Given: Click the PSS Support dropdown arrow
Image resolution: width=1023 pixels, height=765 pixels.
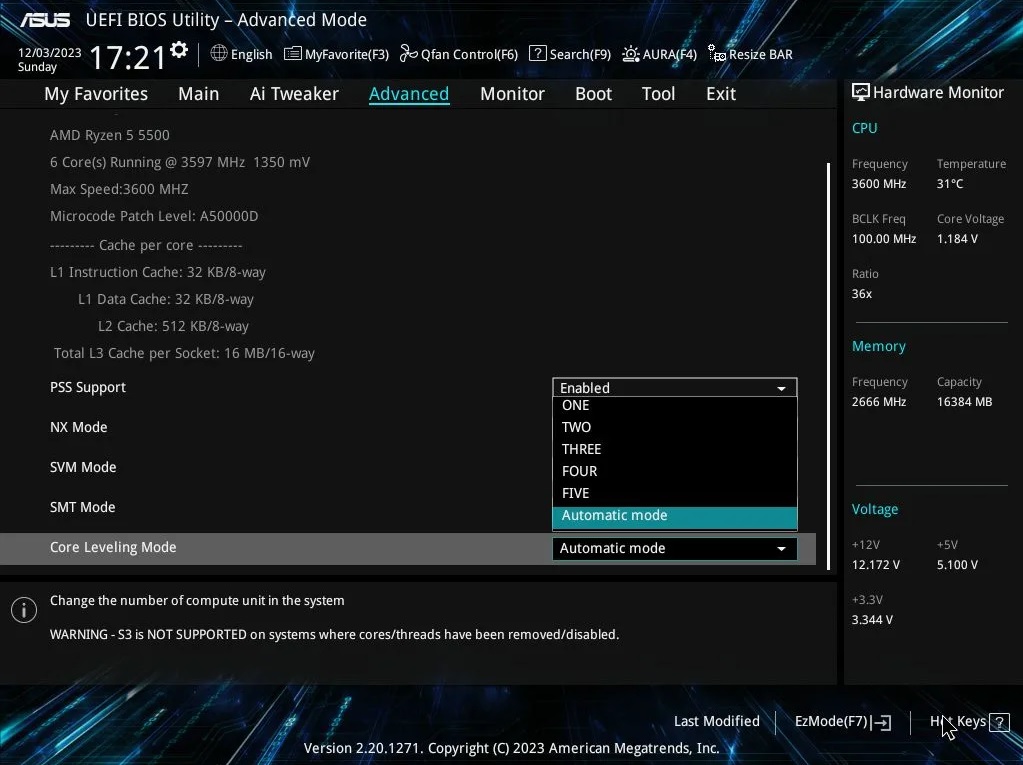Looking at the screenshot, I should [781, 389].
